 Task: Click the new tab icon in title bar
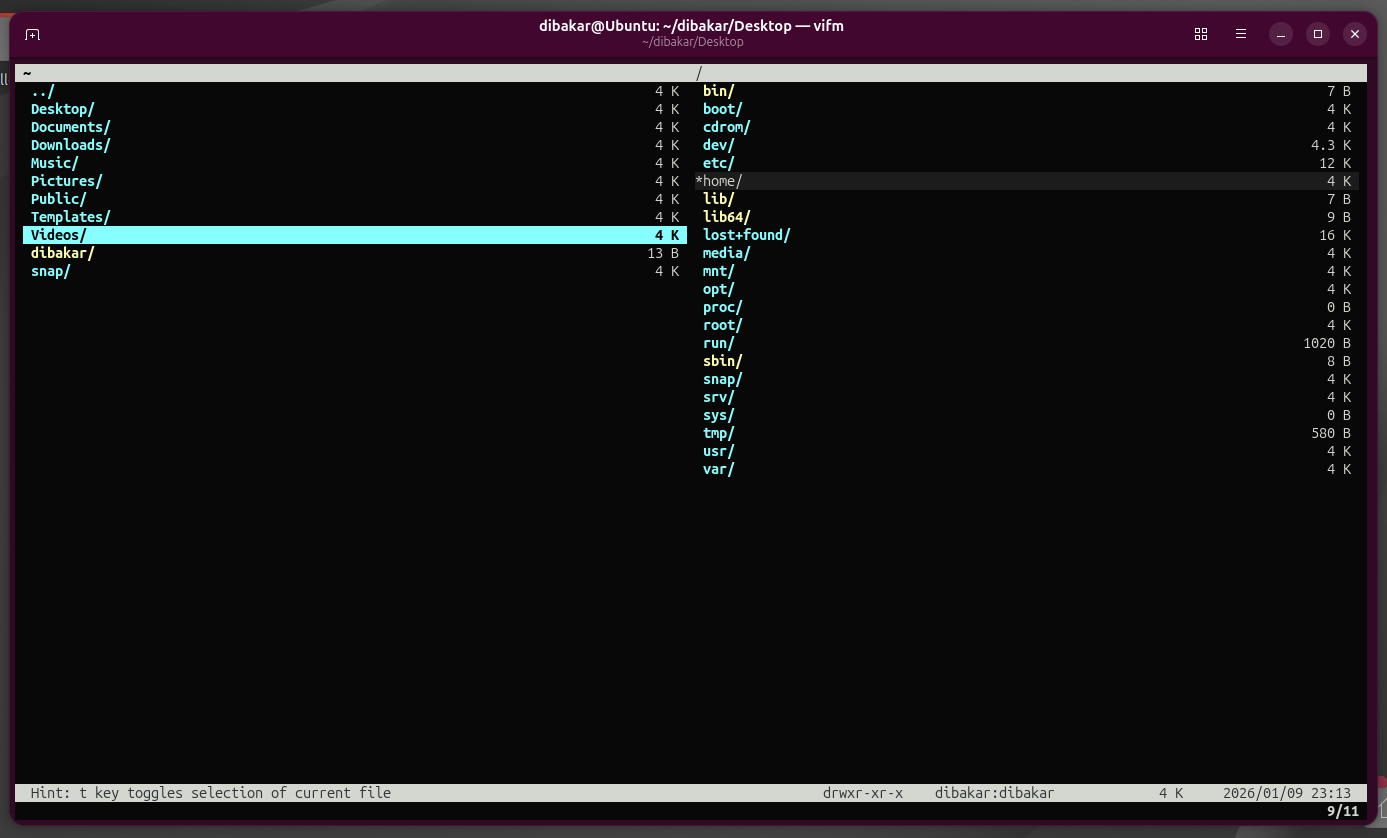pyautogui.click(x=32, y=34)
